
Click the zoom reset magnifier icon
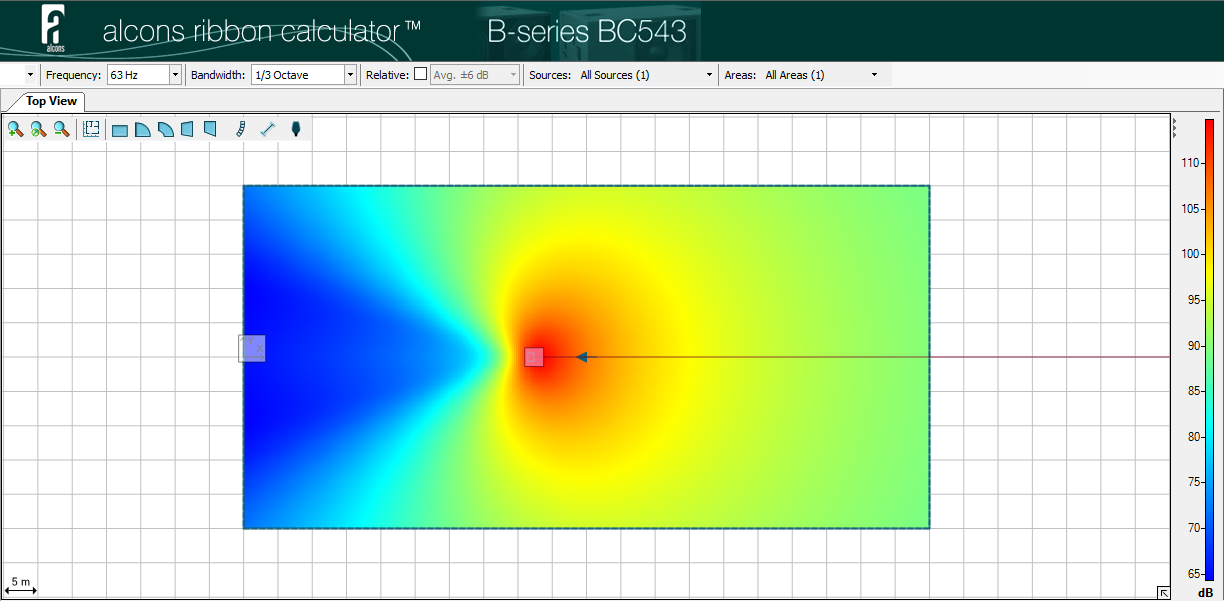pos(38,129)
